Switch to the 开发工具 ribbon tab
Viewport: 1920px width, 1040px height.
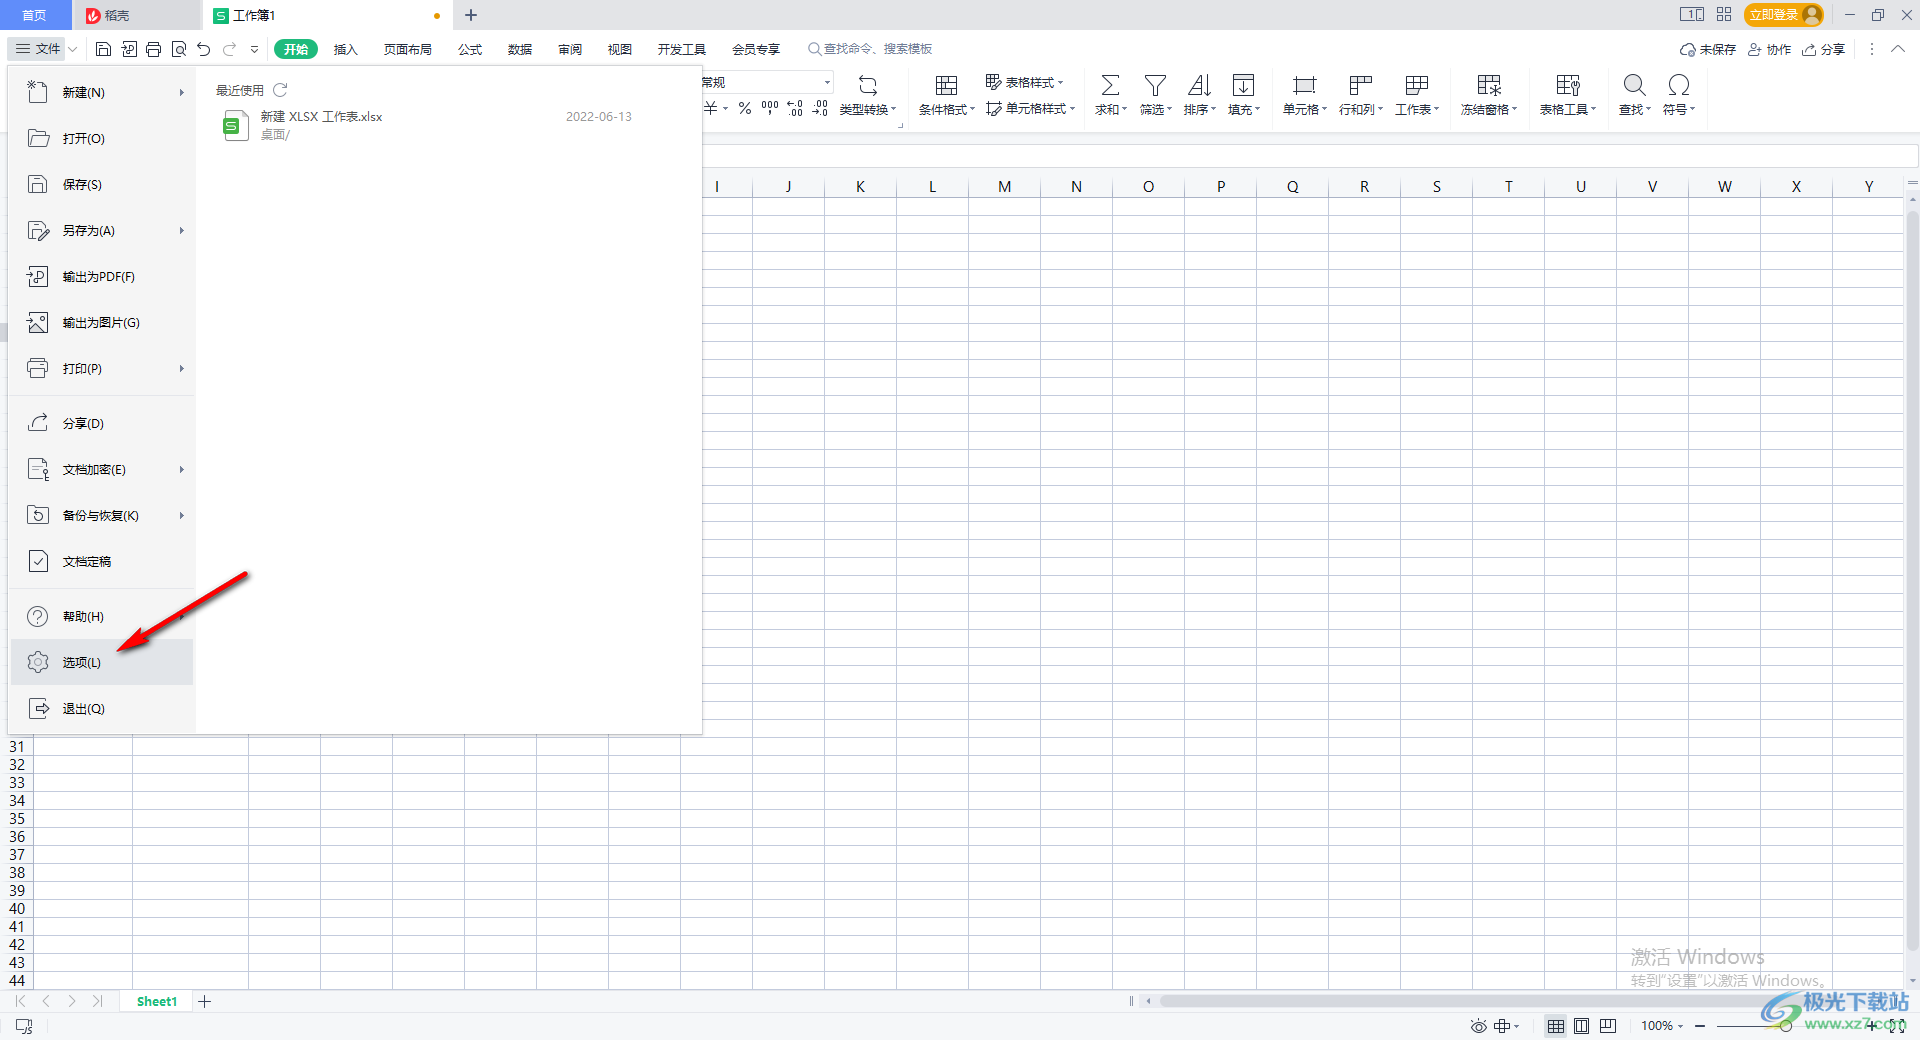[682, 49]
